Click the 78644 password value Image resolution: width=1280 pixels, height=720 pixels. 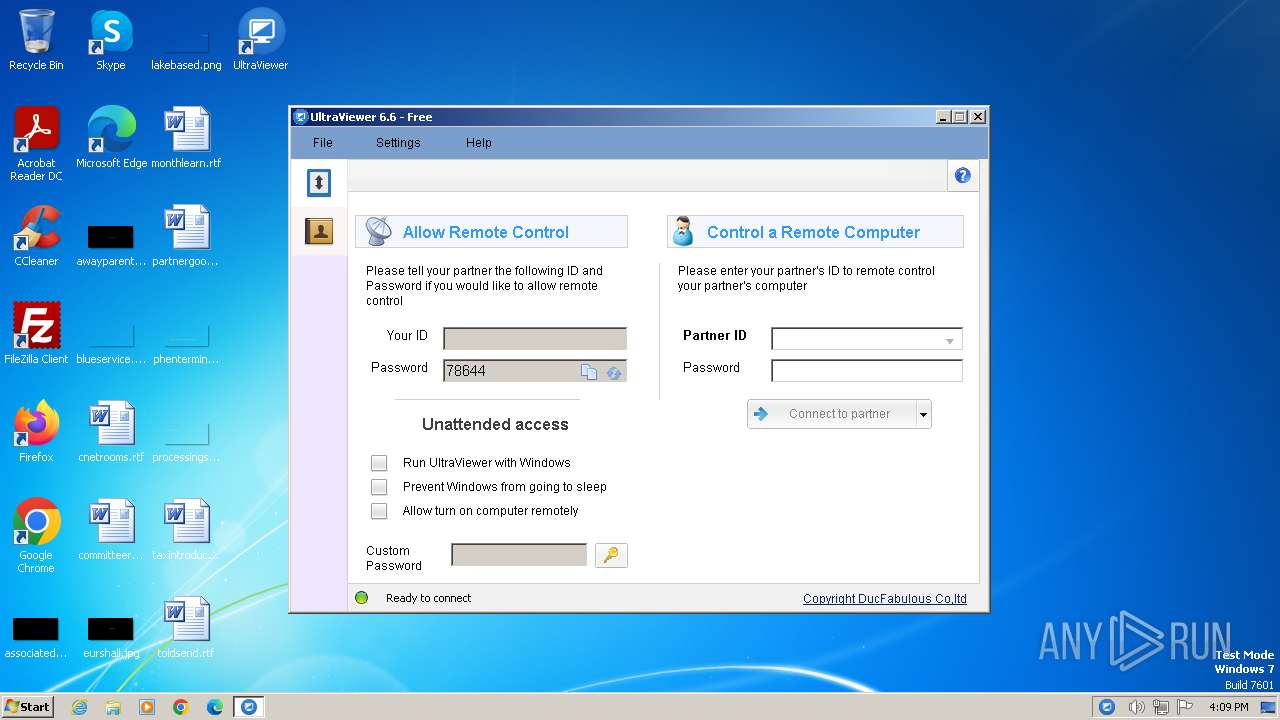tap(466, 371)
